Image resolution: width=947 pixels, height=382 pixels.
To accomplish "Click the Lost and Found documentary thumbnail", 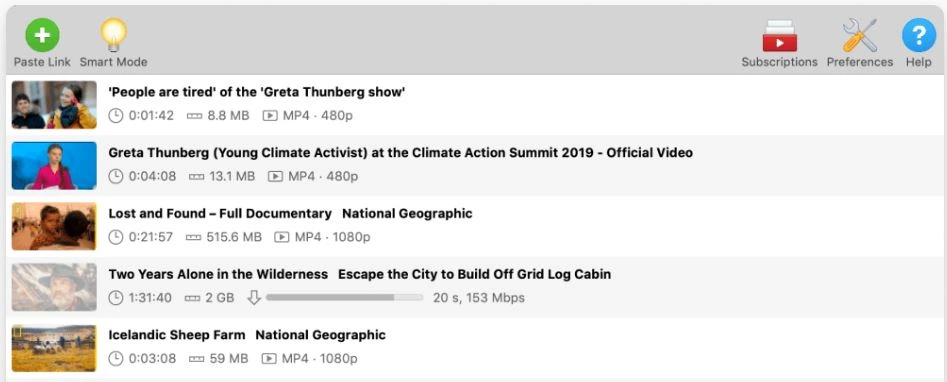I will pyautogui.click(x=54, y=226).
